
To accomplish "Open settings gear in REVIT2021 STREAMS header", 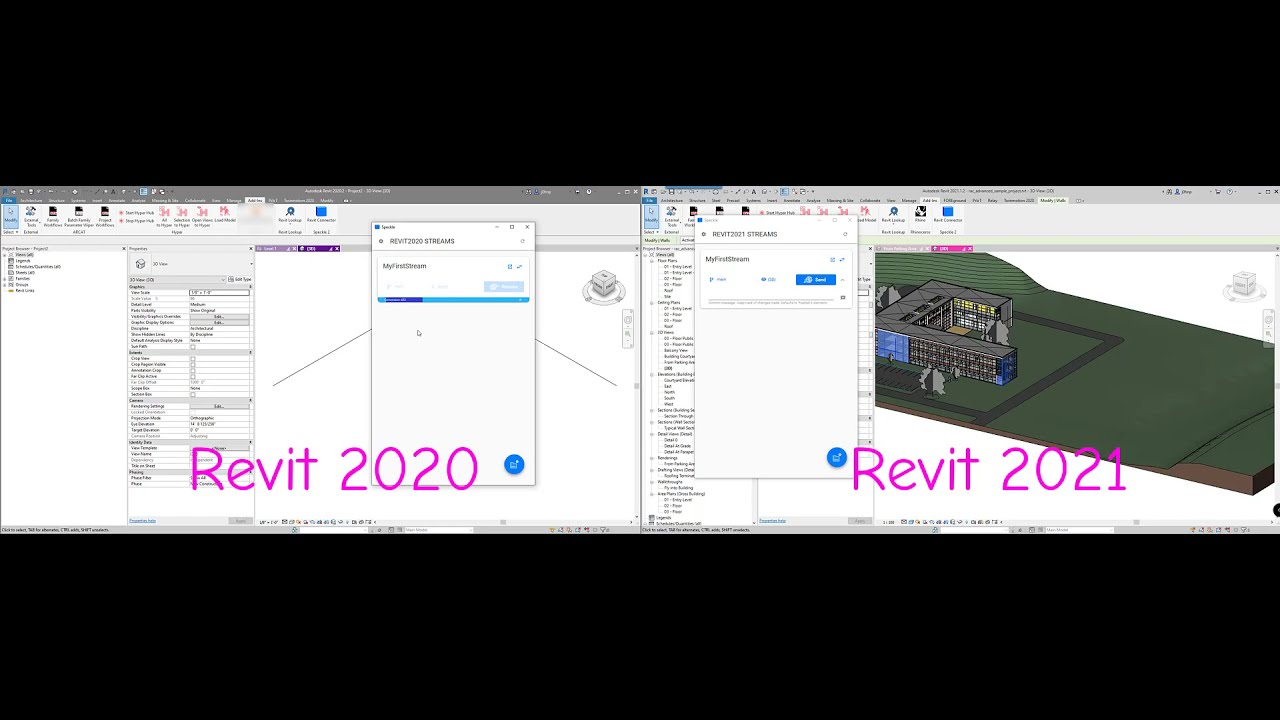I will 704,234.
